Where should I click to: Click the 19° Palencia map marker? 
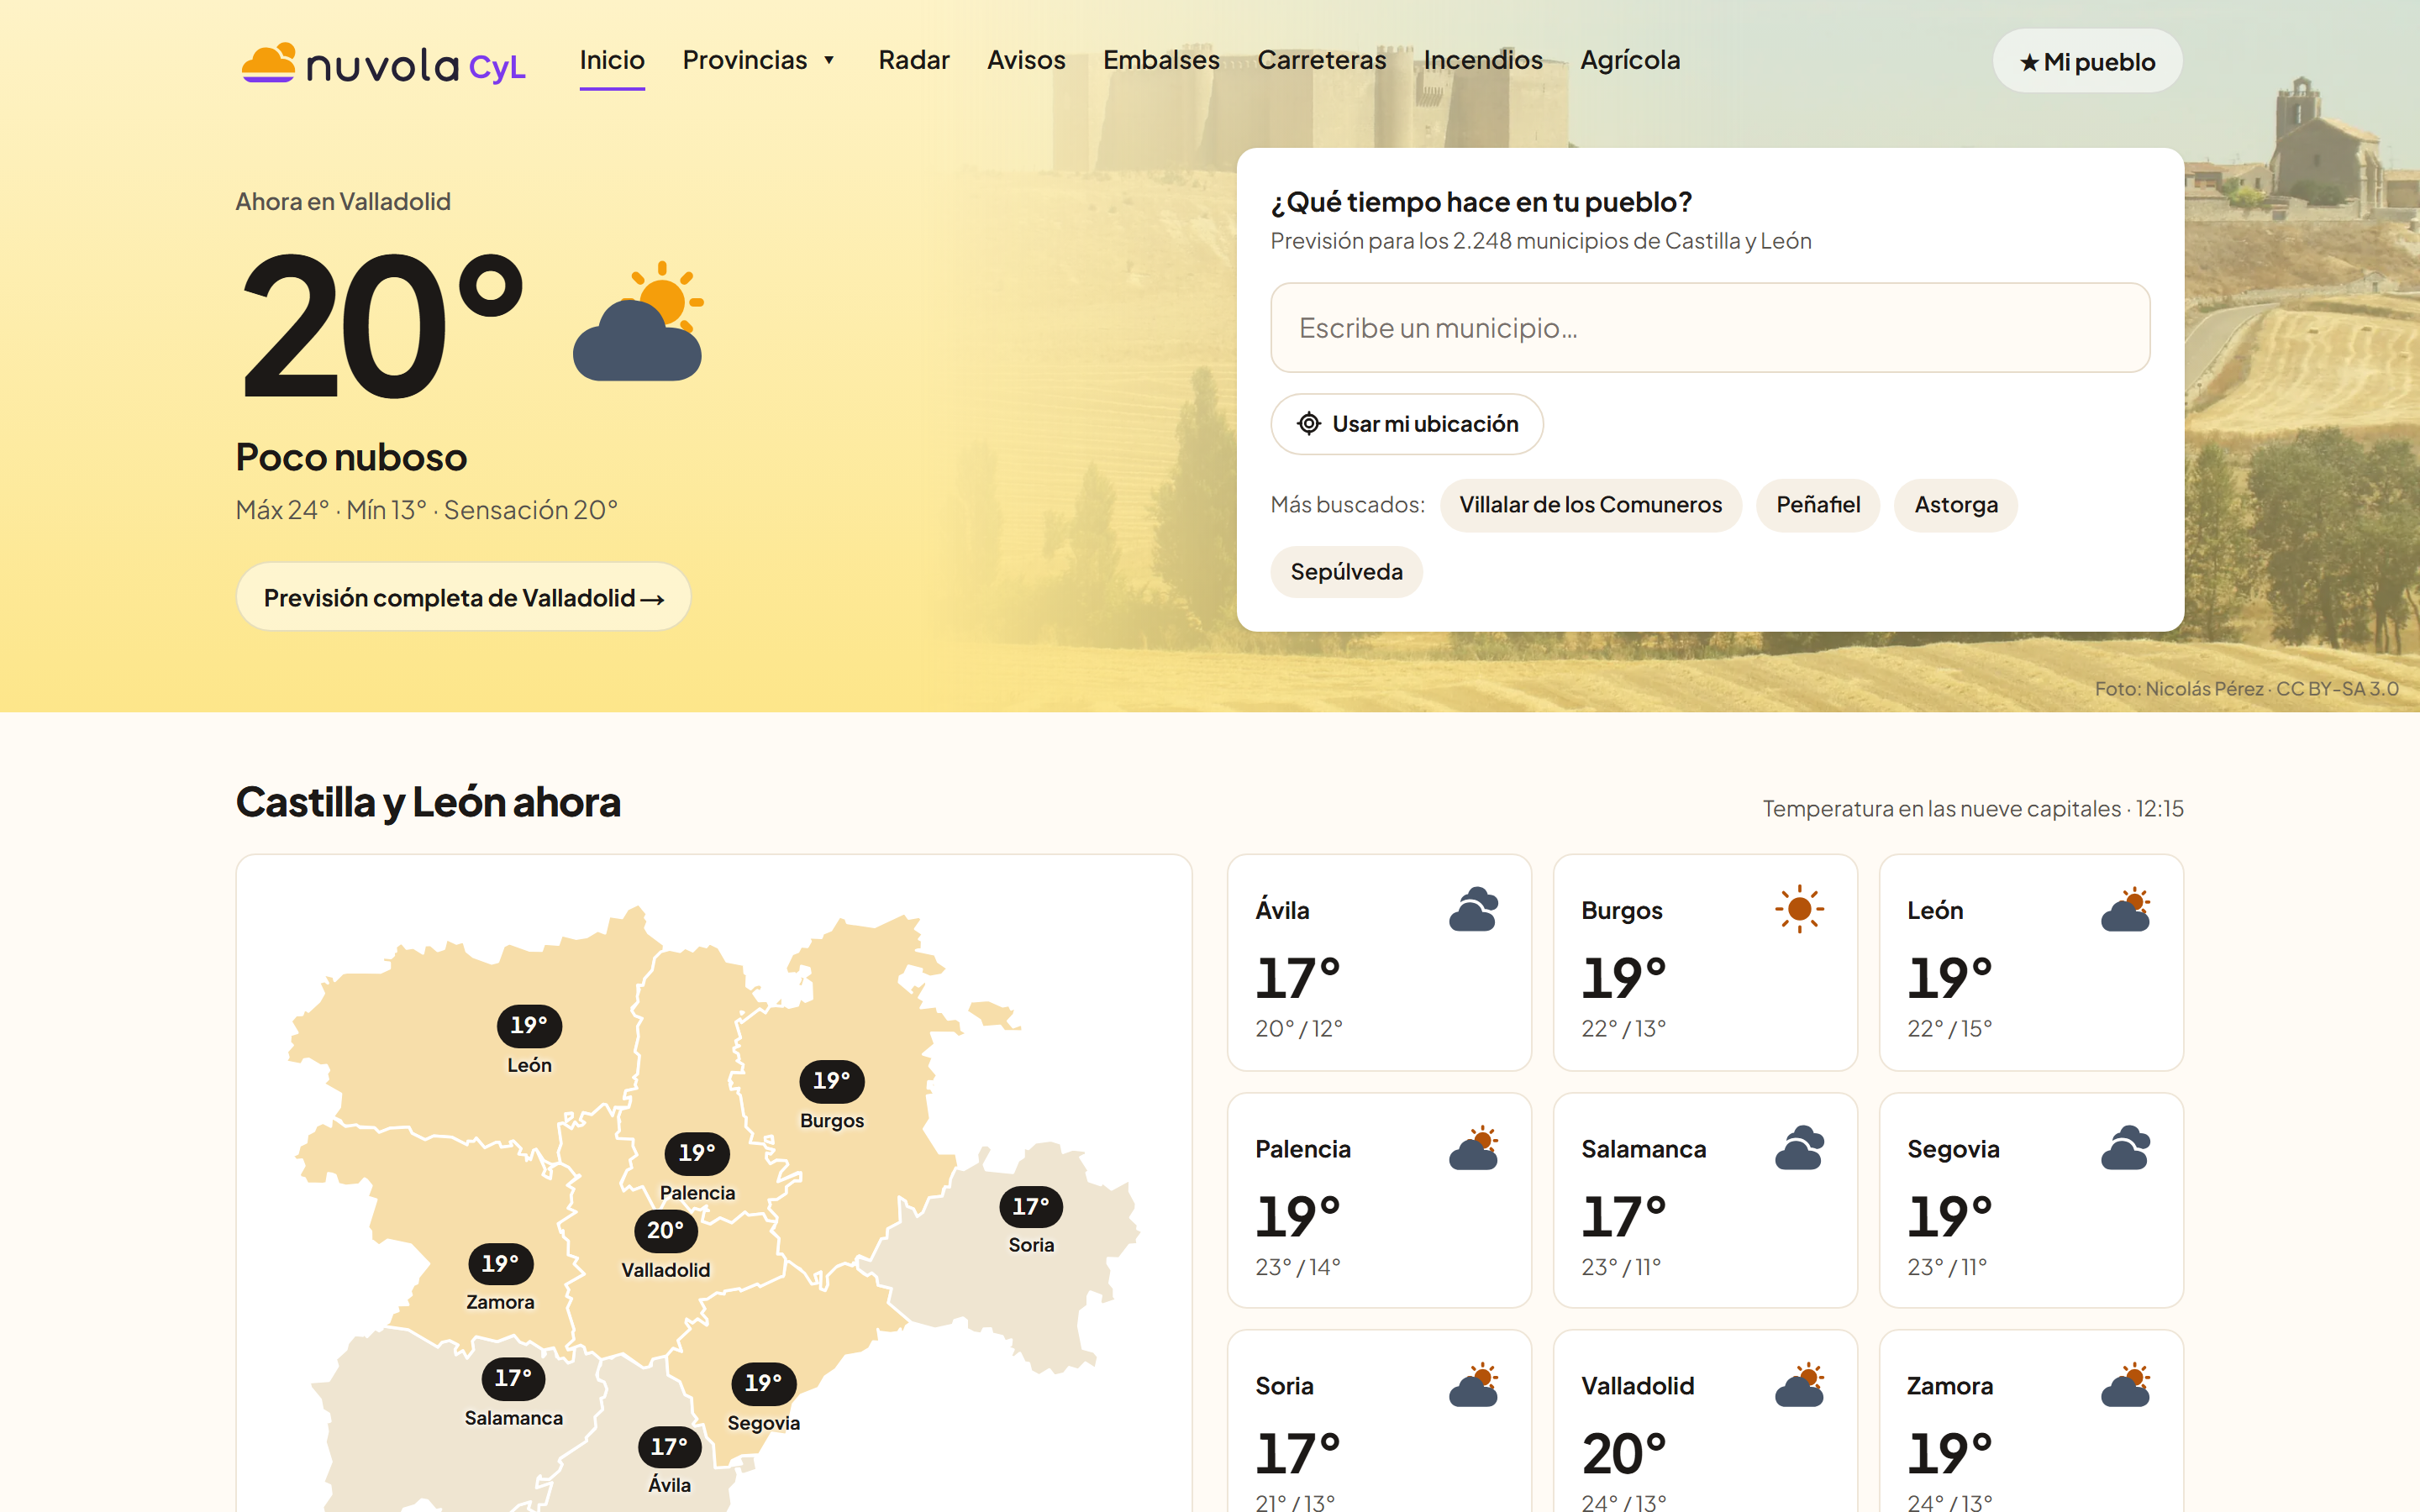(697, 1153)
